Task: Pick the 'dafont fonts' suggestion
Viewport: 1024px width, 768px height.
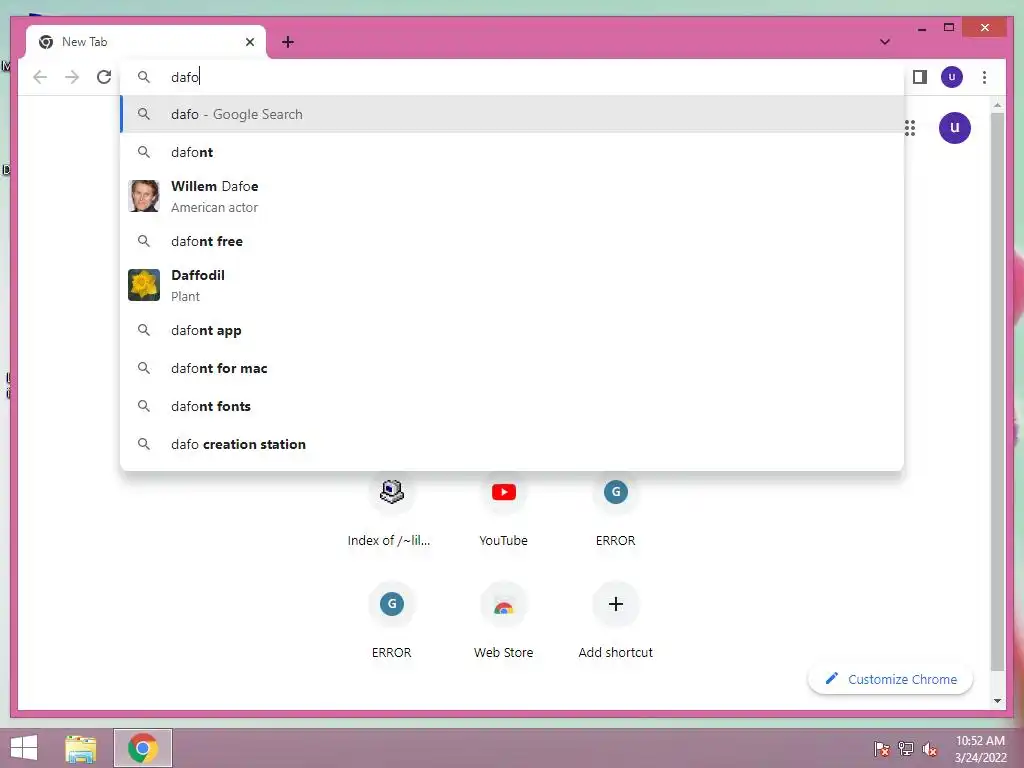Action: tap(512, 406)
